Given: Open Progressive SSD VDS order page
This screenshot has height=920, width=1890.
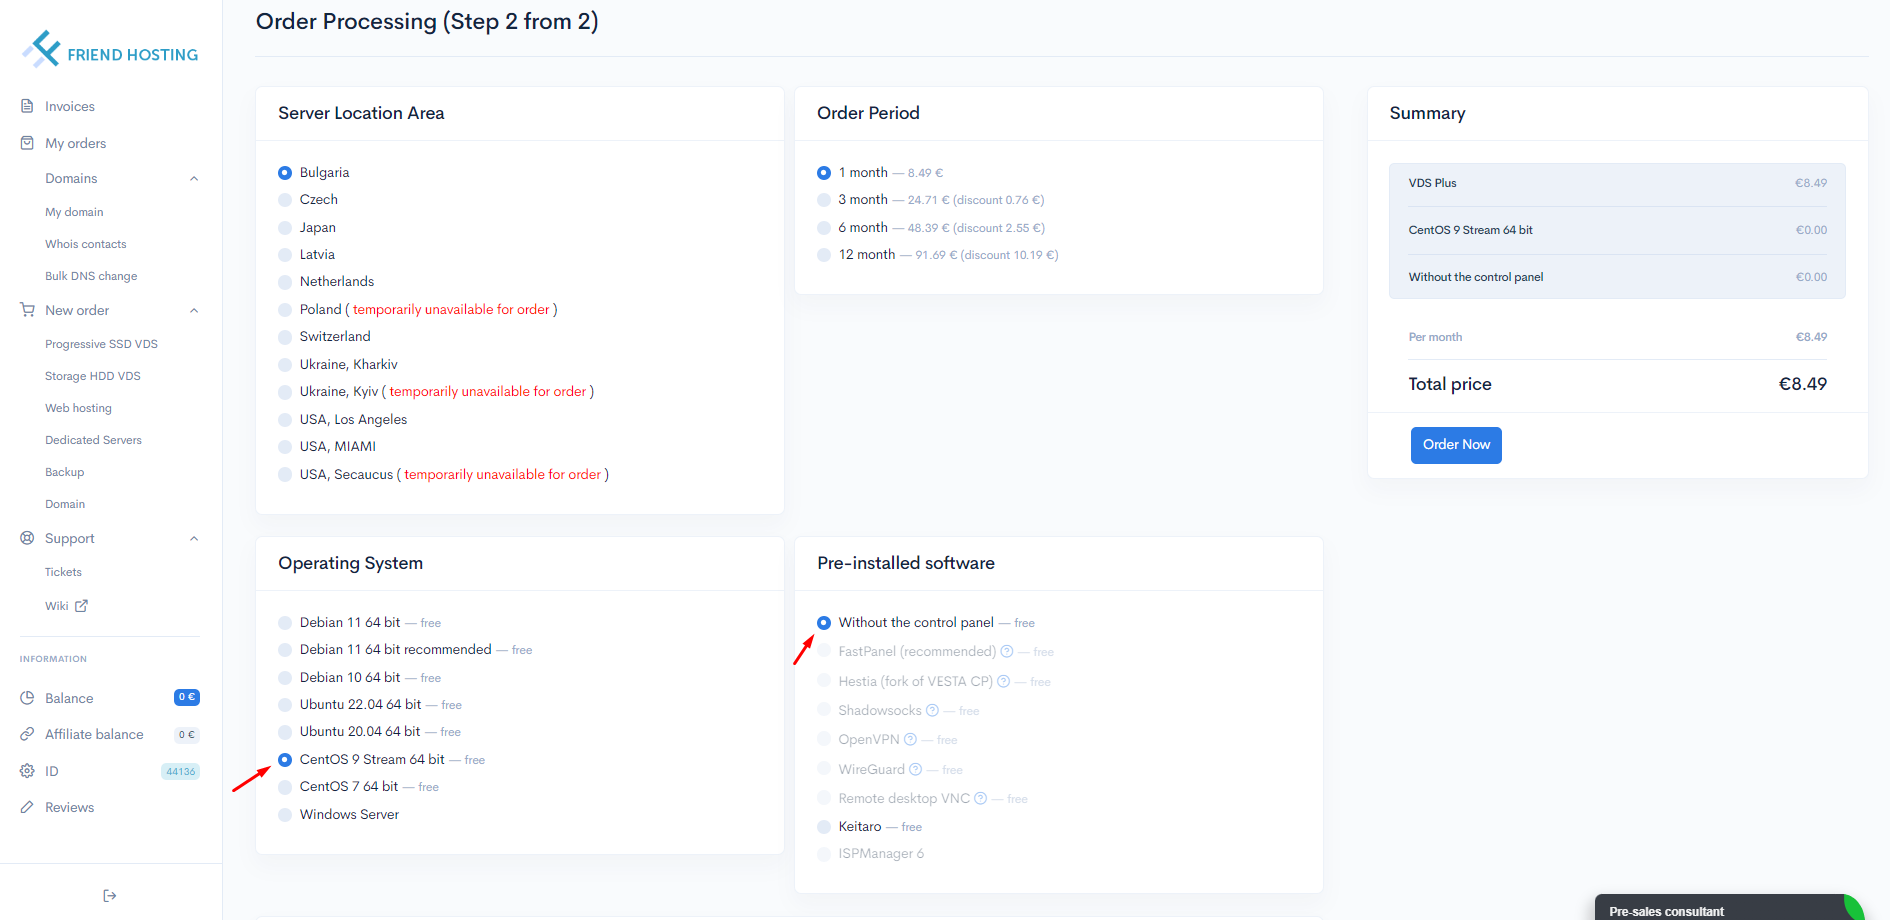Looking at the screenshot, I should coord(101,344).
